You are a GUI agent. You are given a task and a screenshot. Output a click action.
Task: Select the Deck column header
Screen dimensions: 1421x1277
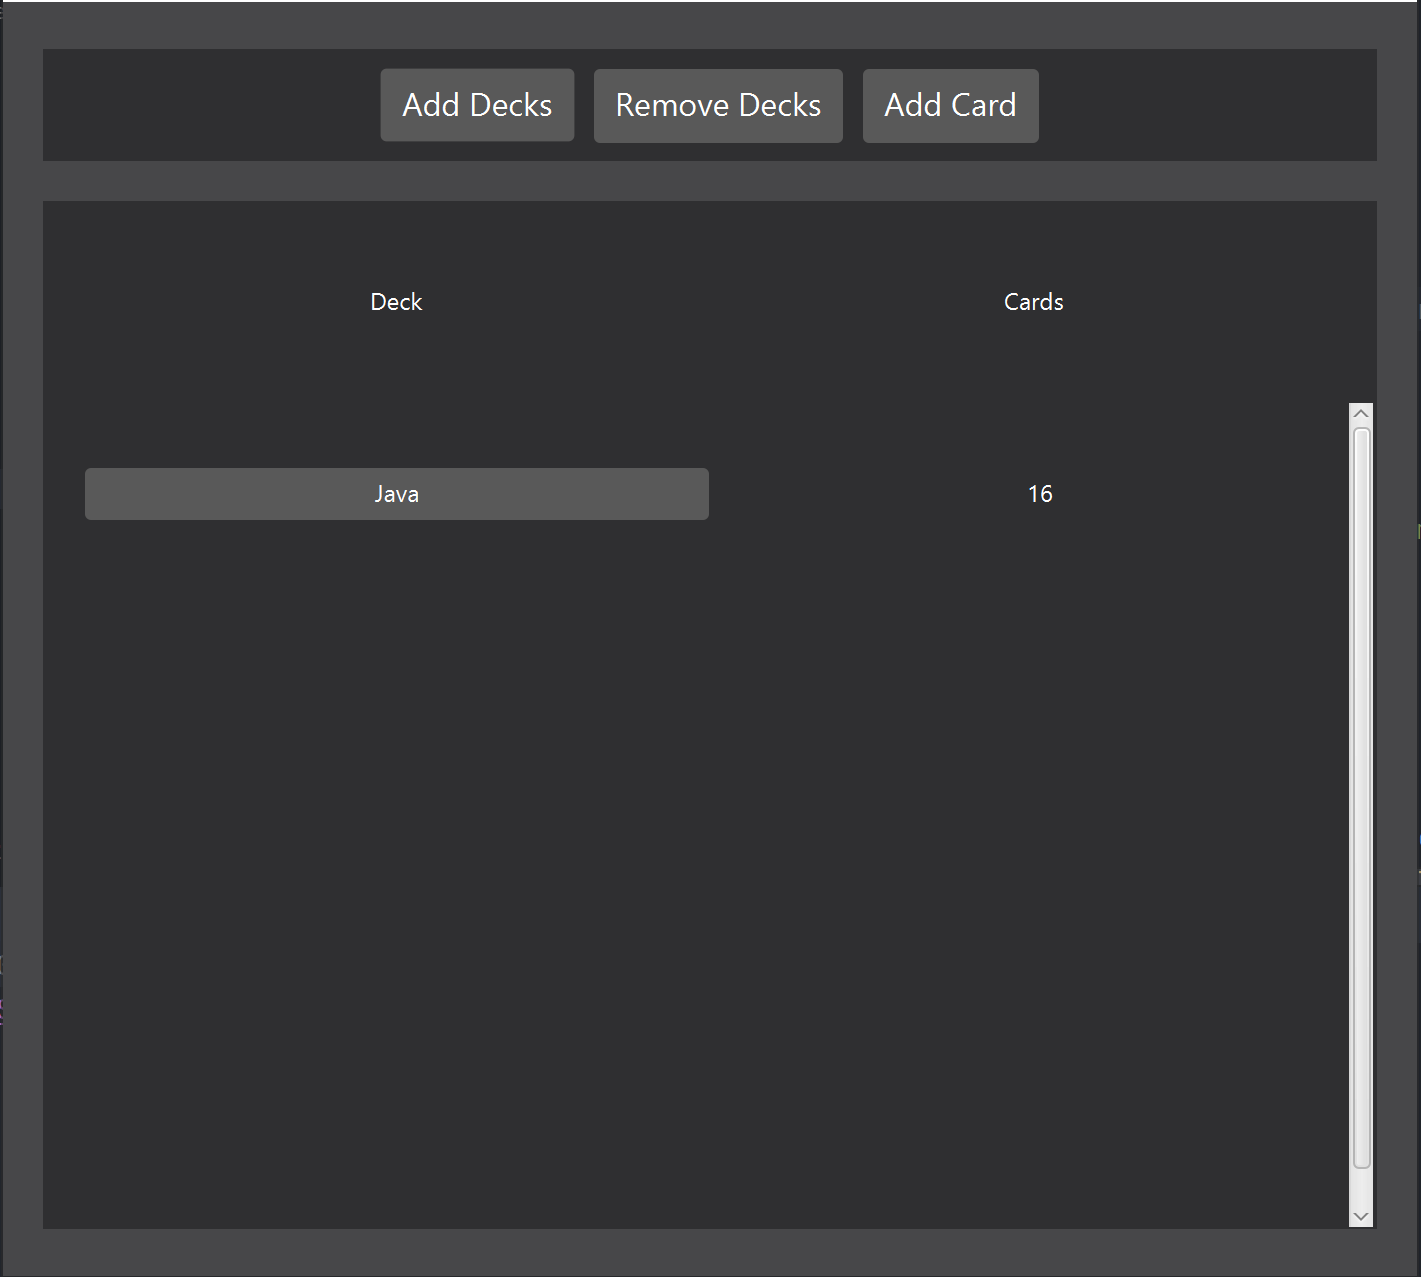(396, 302)
